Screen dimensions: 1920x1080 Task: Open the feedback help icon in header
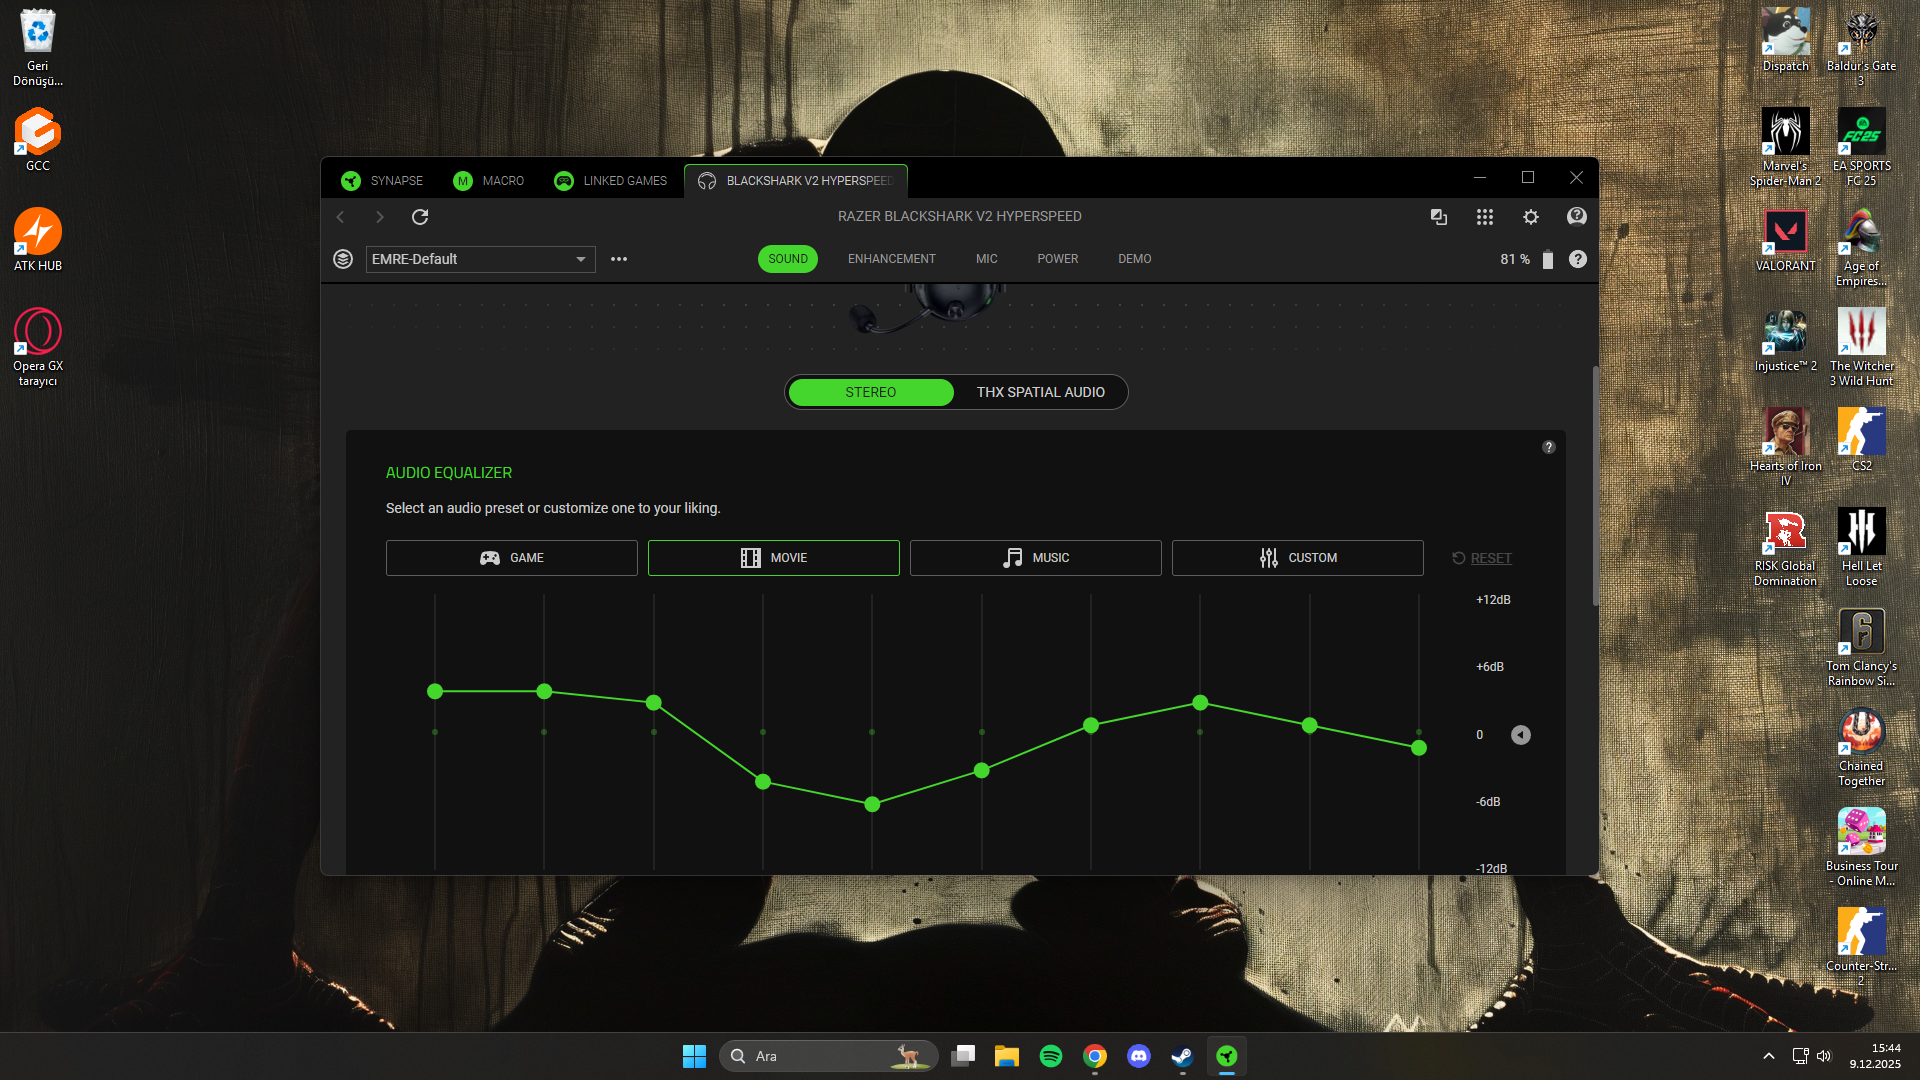(1577, 217)
